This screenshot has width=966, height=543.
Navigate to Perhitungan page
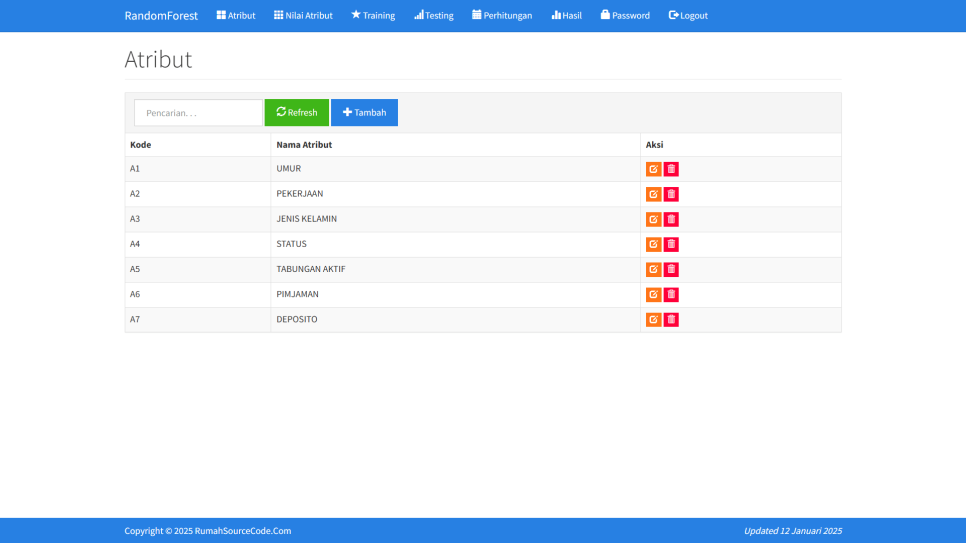click(502, 16)
